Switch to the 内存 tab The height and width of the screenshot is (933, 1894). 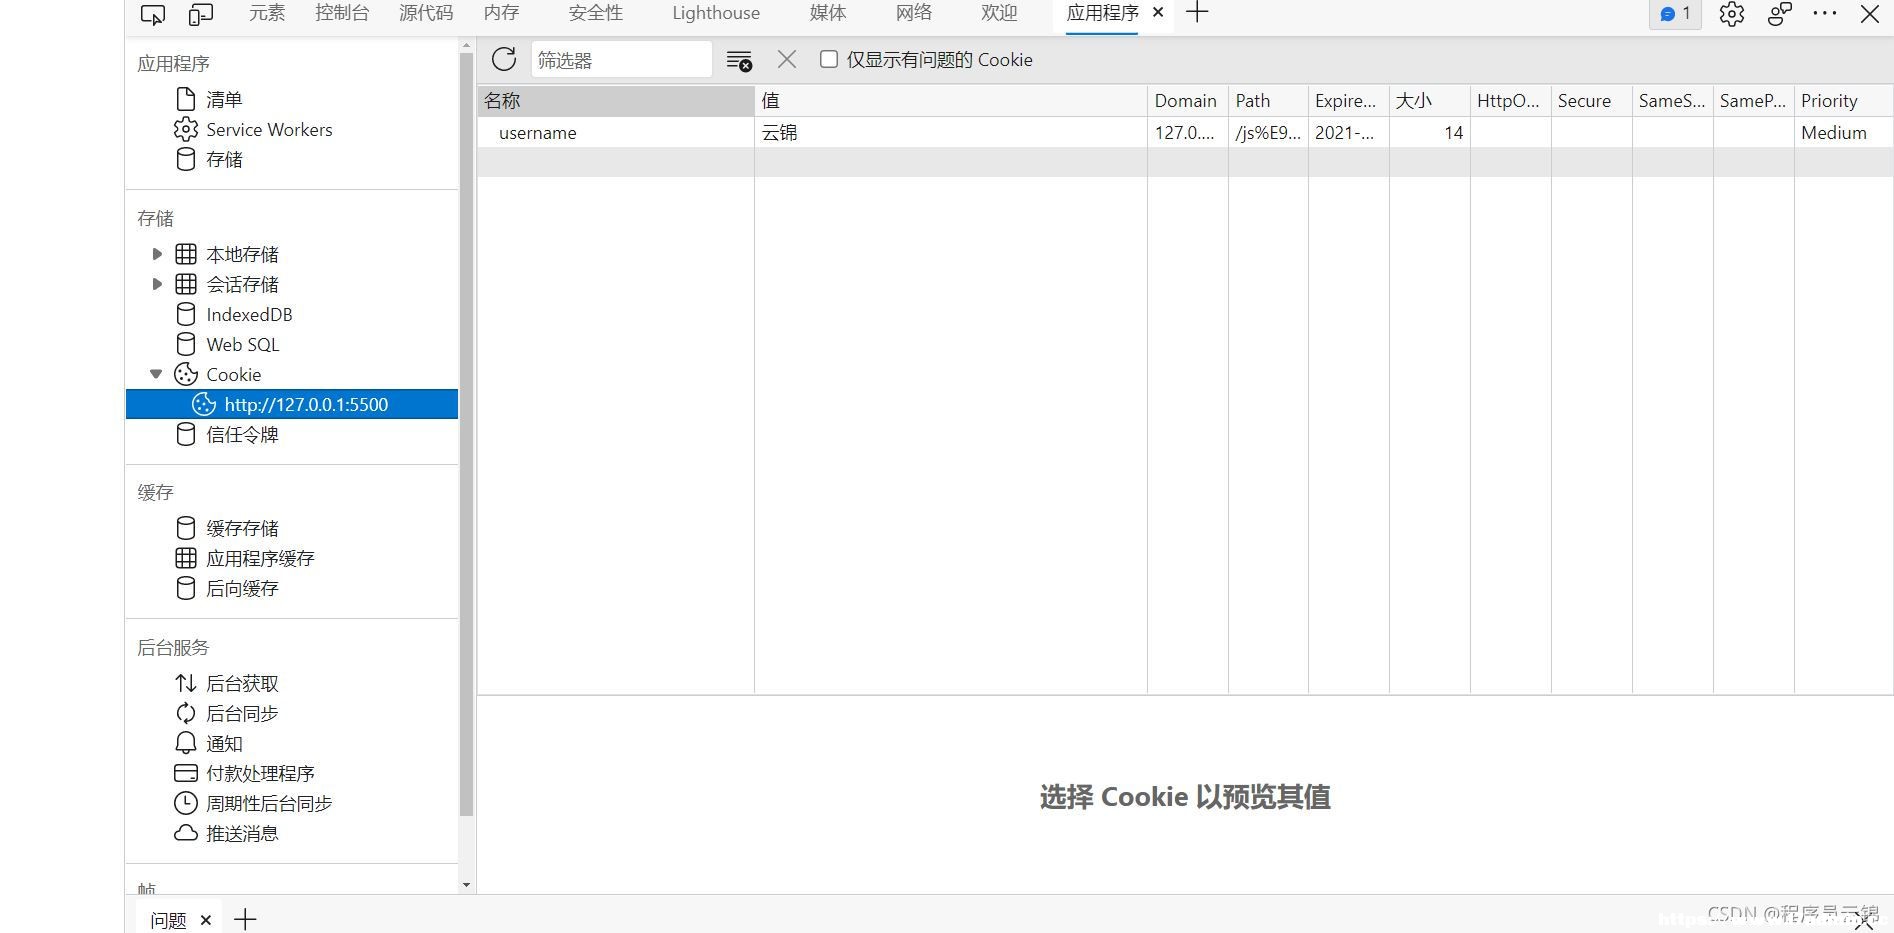pyautogui.click(x=501, y=13)
